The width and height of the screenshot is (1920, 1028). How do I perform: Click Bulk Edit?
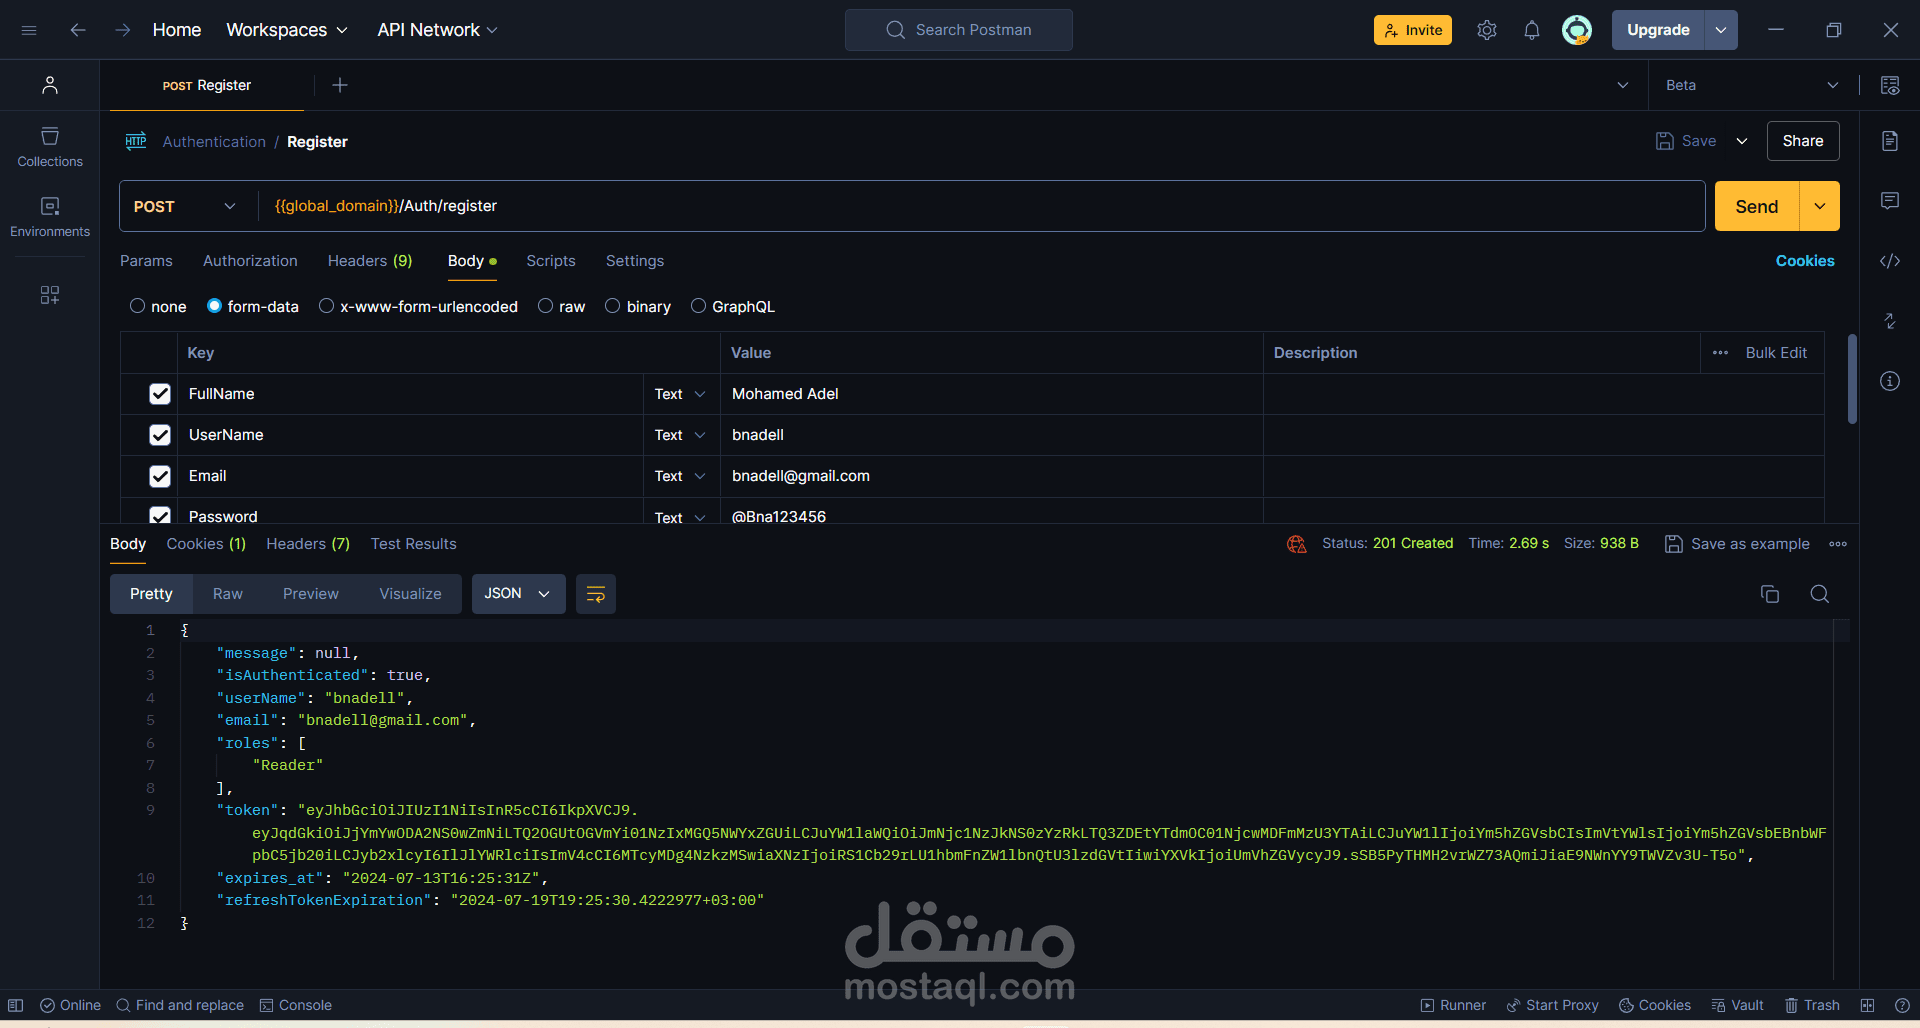[x=1776, y=353]
